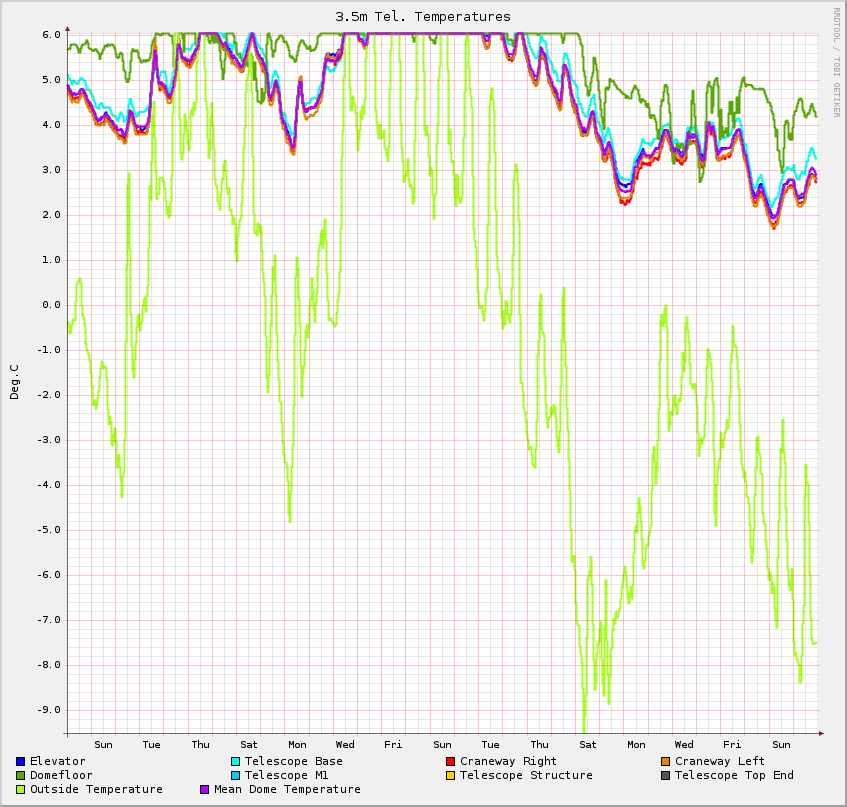
Task: Click the orange Craneway Left legend swatch
Action: point(665,761)
